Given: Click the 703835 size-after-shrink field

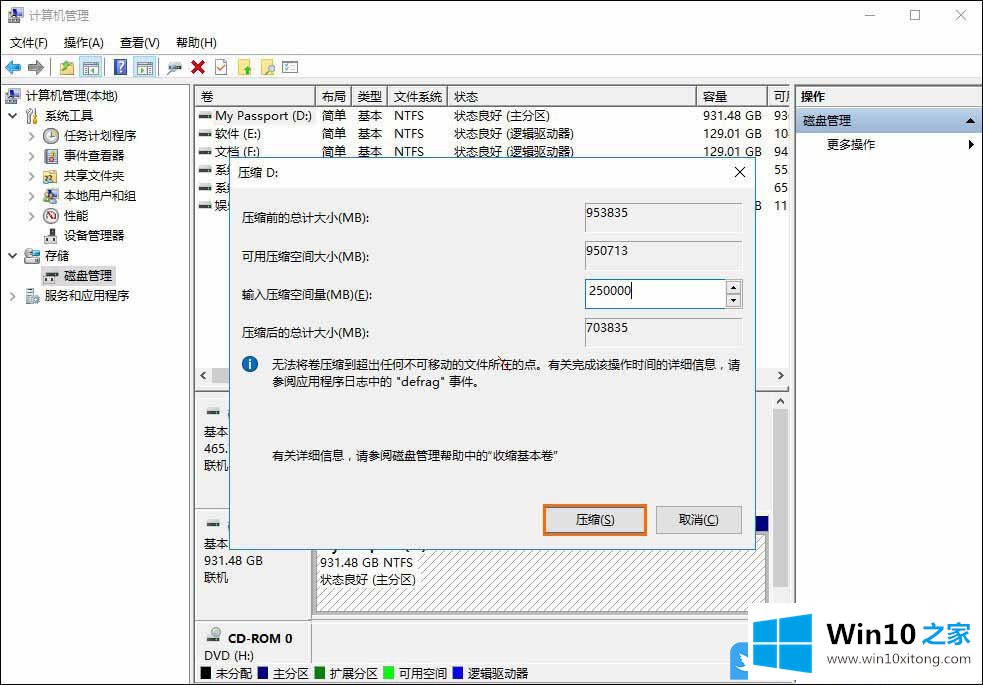Looking at the screenshot, I should click(663, 332).
